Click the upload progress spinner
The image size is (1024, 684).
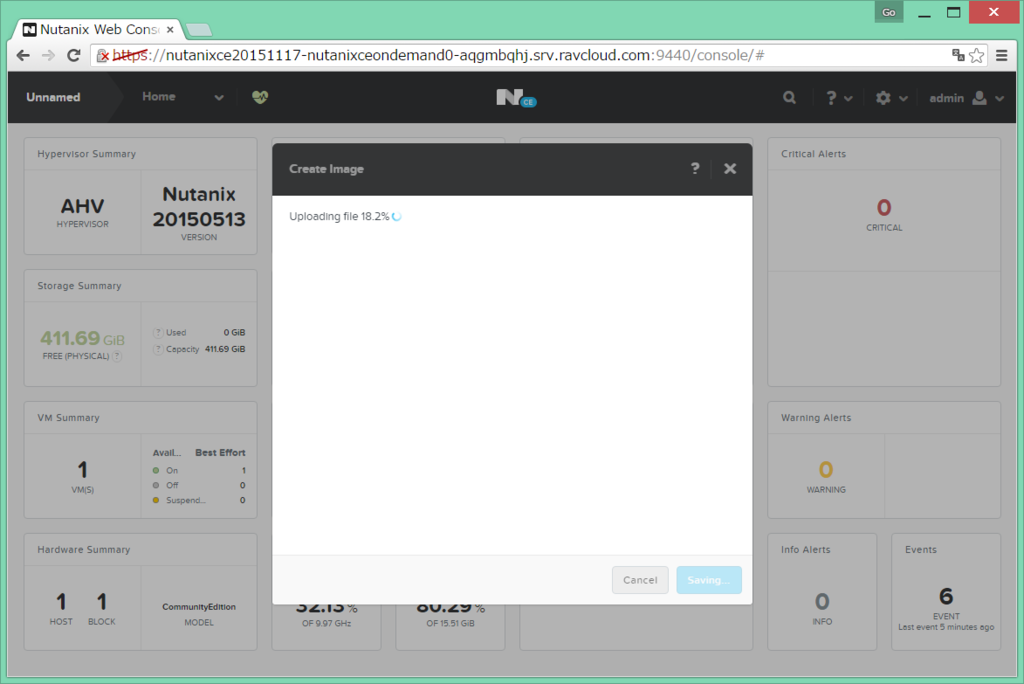pyautogui.click(x=396, y=216)
